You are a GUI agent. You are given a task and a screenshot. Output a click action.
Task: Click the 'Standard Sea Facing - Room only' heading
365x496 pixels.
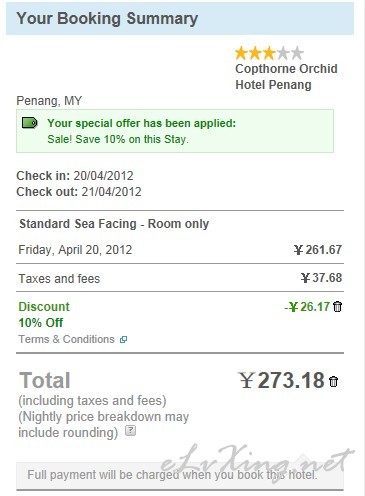tap(114, 224)
